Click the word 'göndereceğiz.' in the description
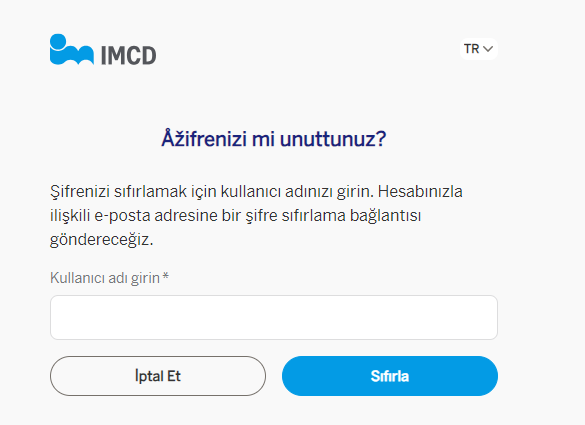 coord(101,240)
